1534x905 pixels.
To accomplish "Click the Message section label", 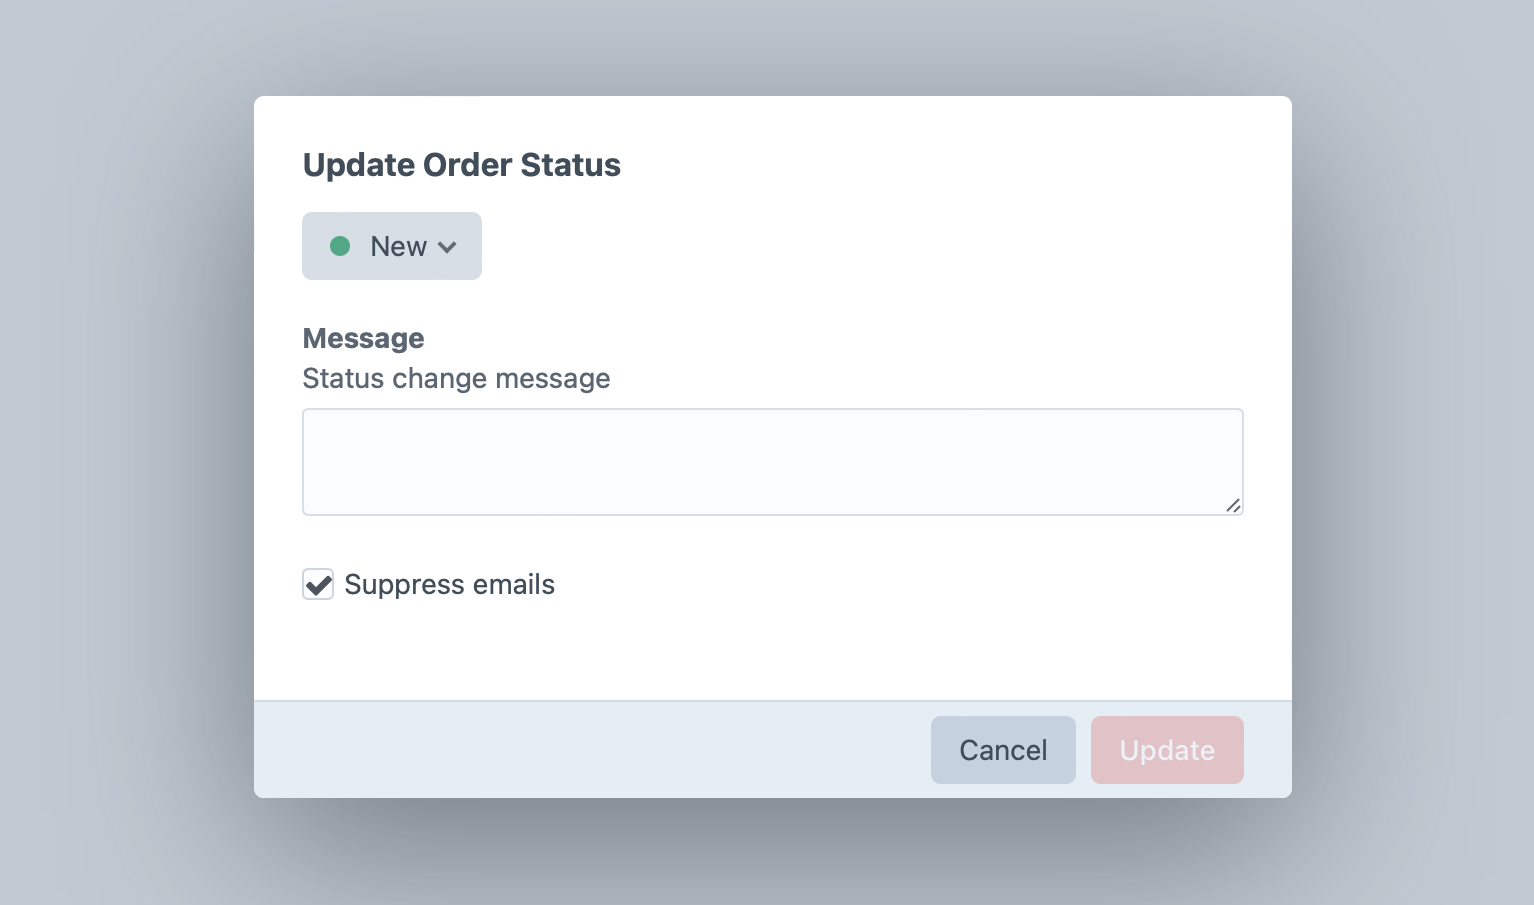I will (363, 338).
